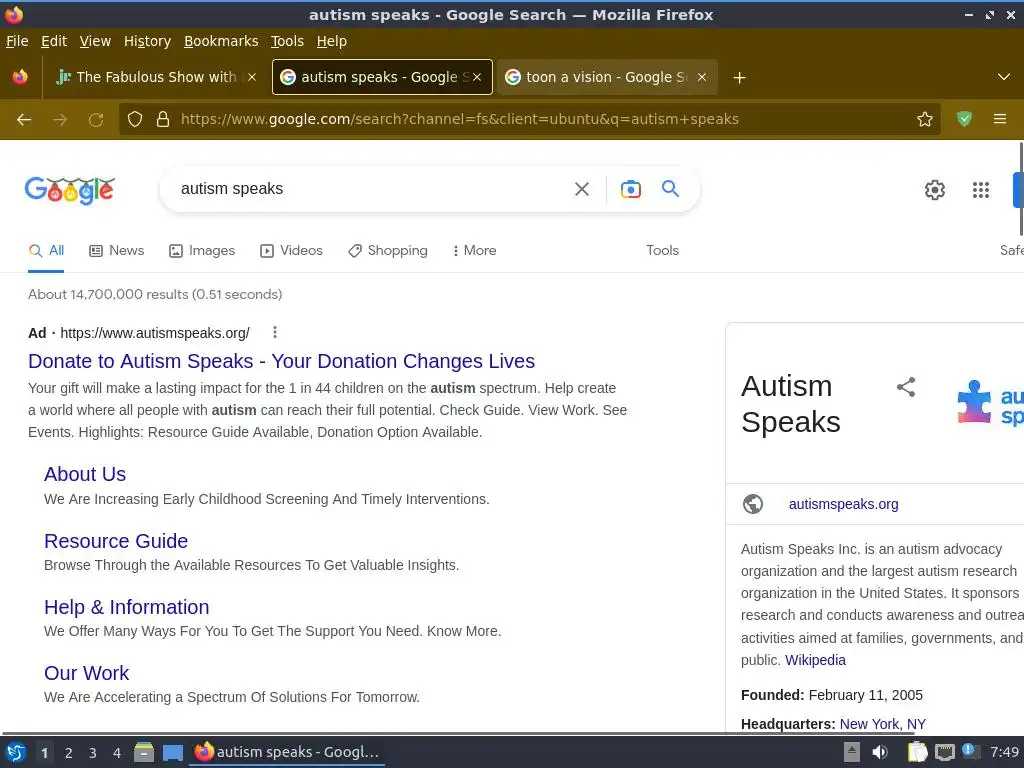Click the removable media tray icon

tap(852, 752)
